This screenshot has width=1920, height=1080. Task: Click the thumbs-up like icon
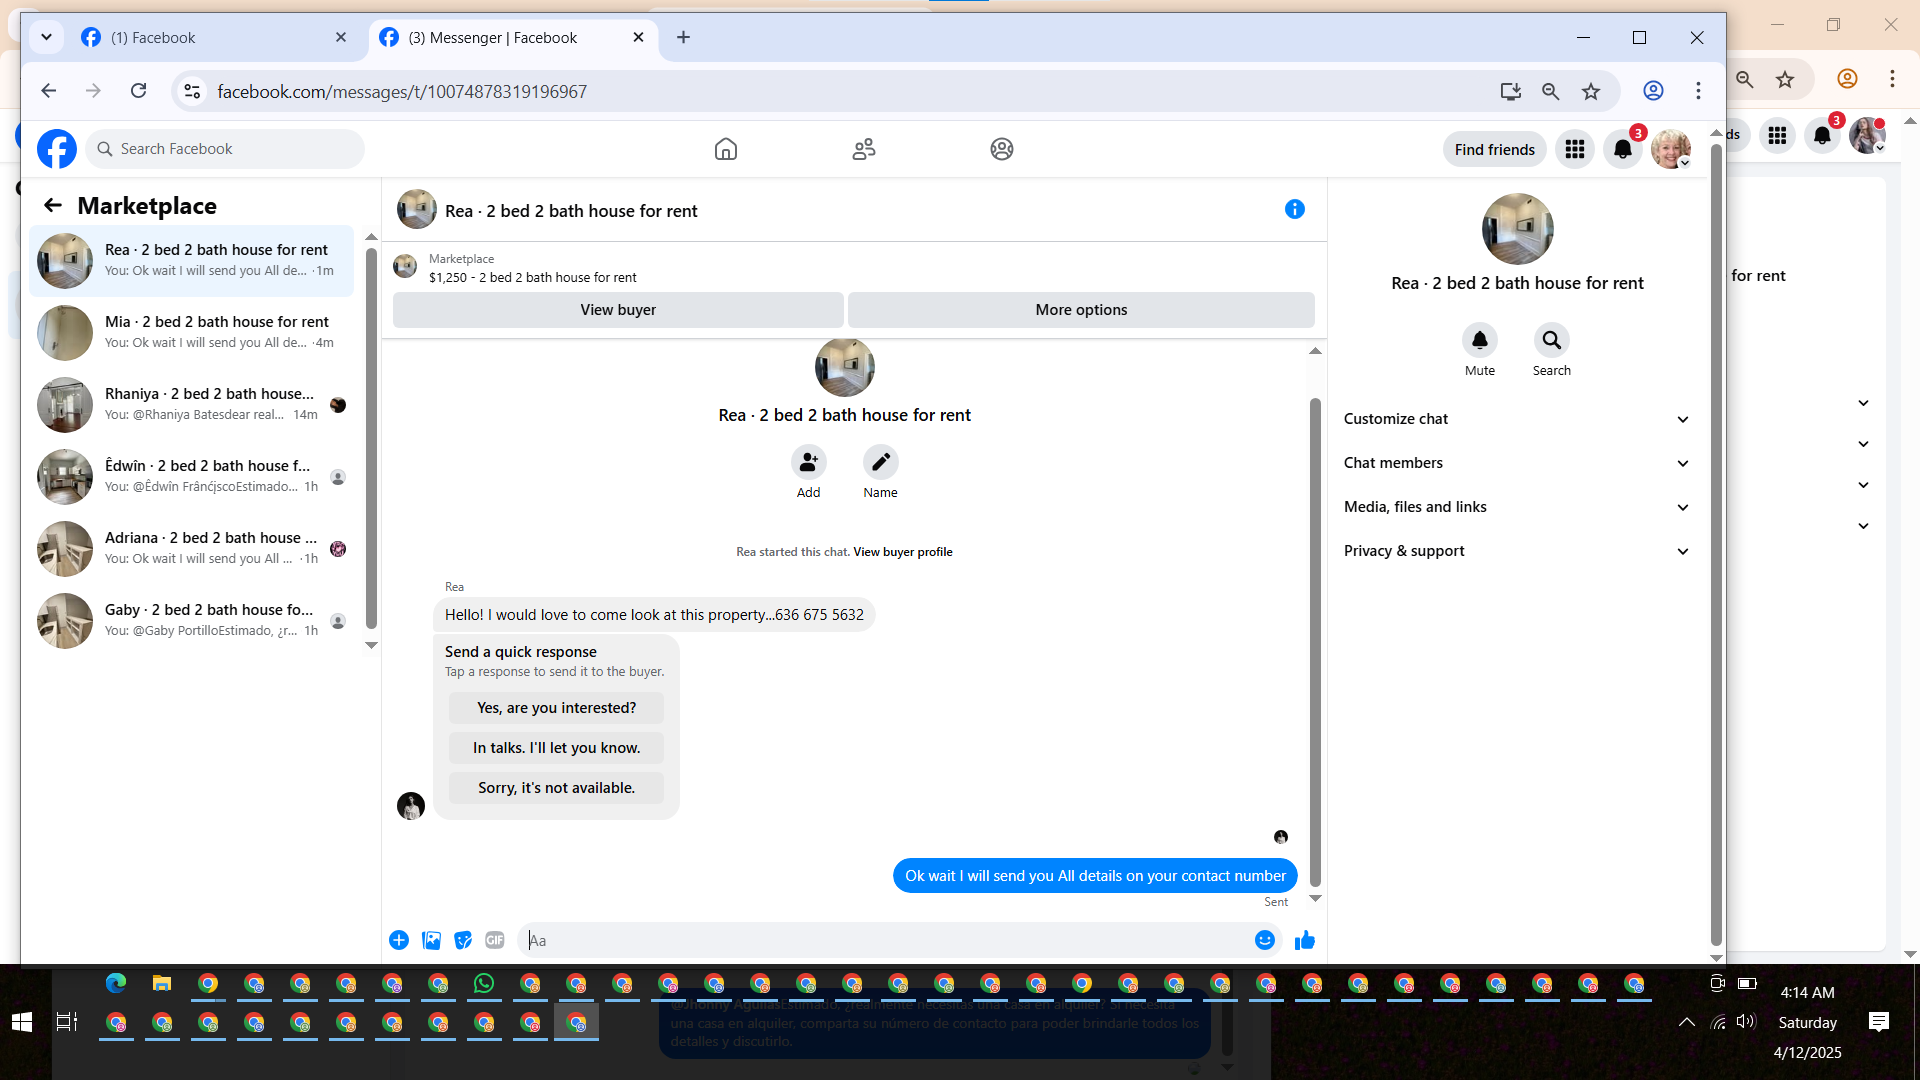tap(1305, 940)
